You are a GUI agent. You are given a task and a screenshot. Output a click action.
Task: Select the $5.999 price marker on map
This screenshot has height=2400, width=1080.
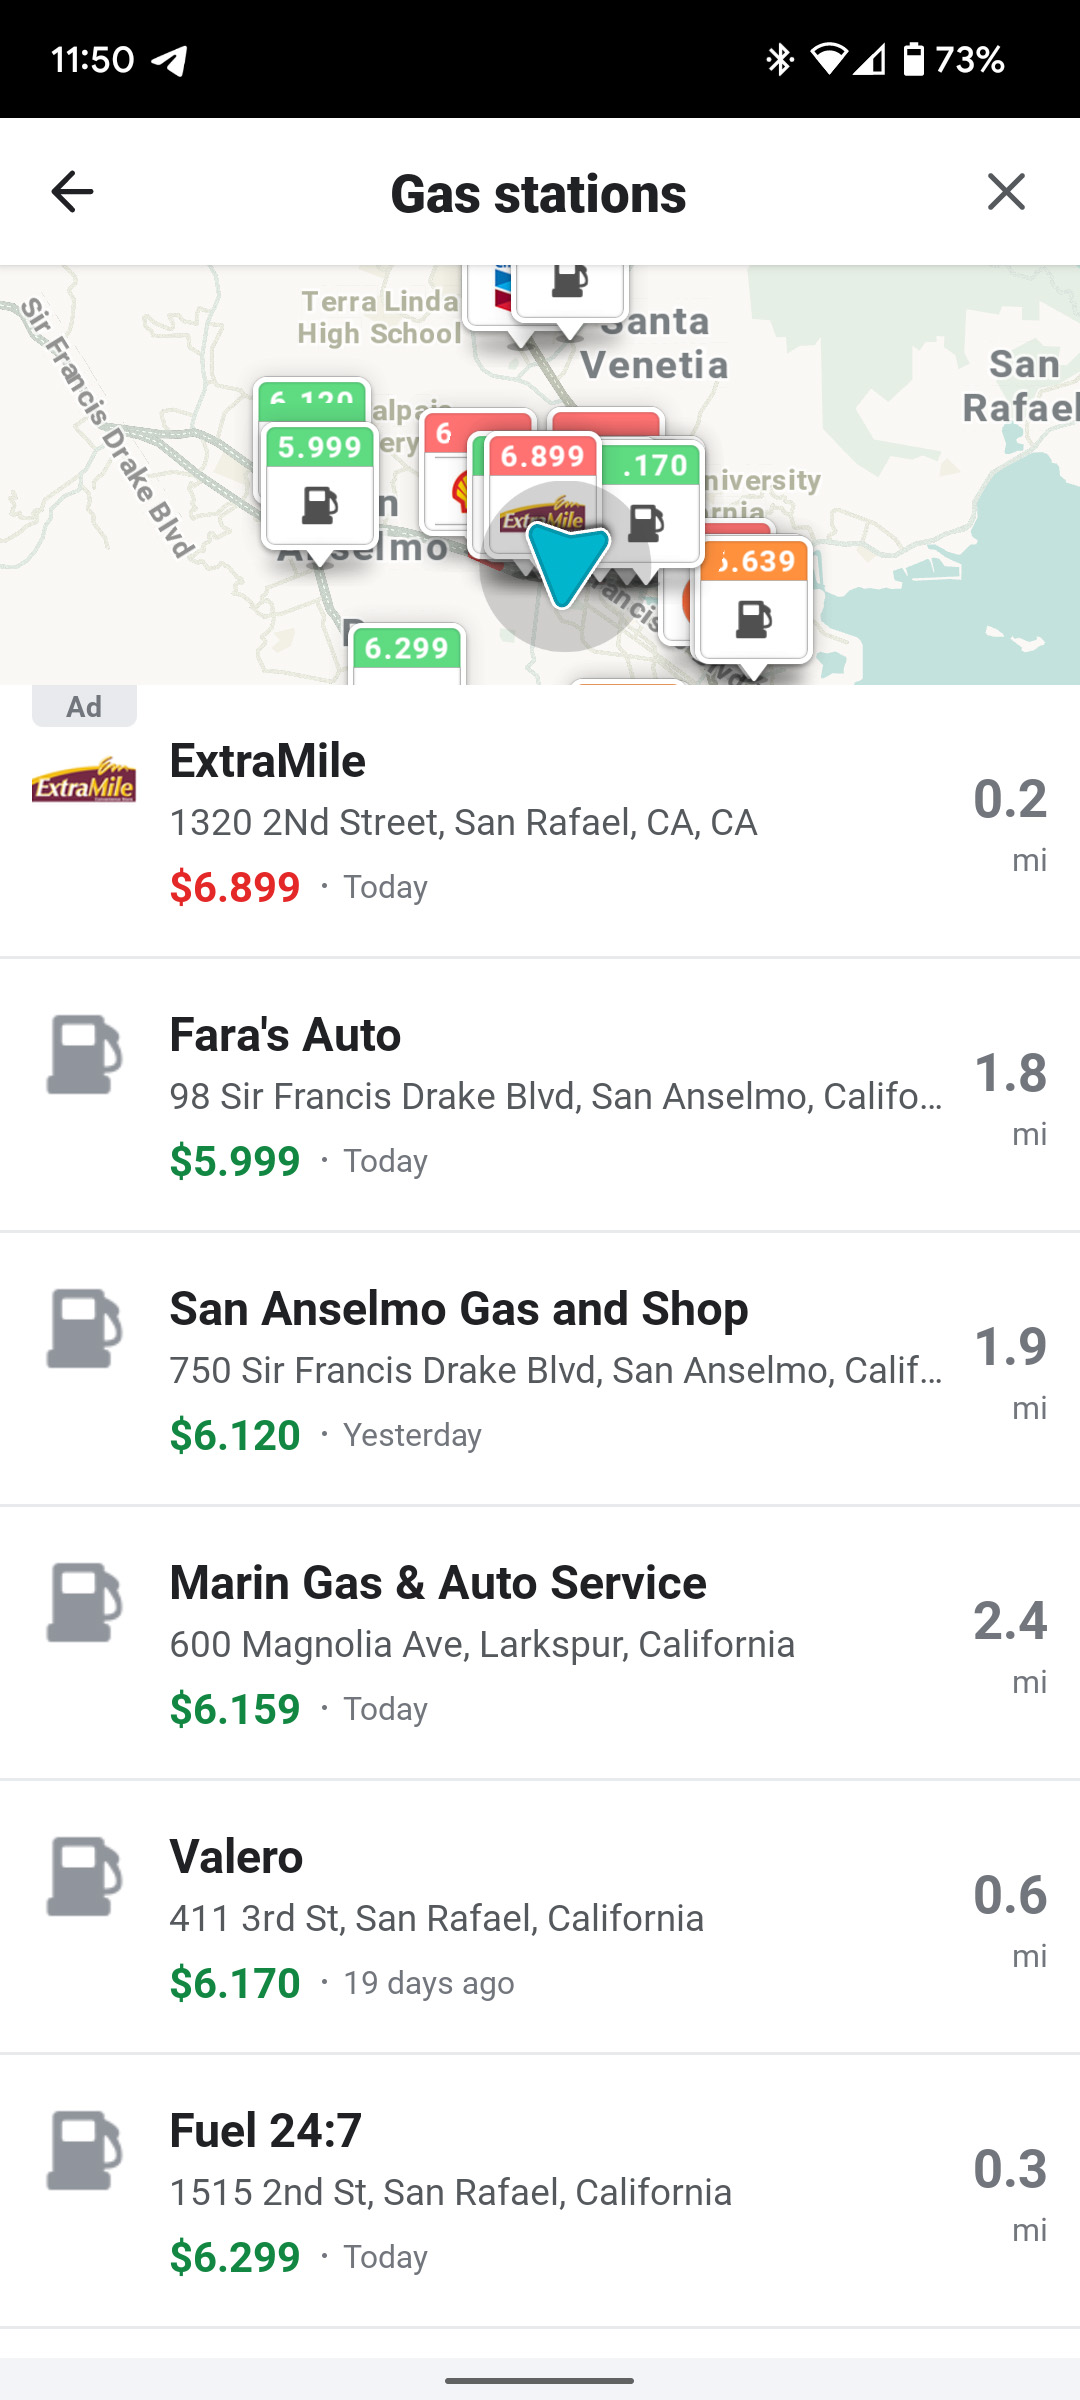click(x=320, y=488)
